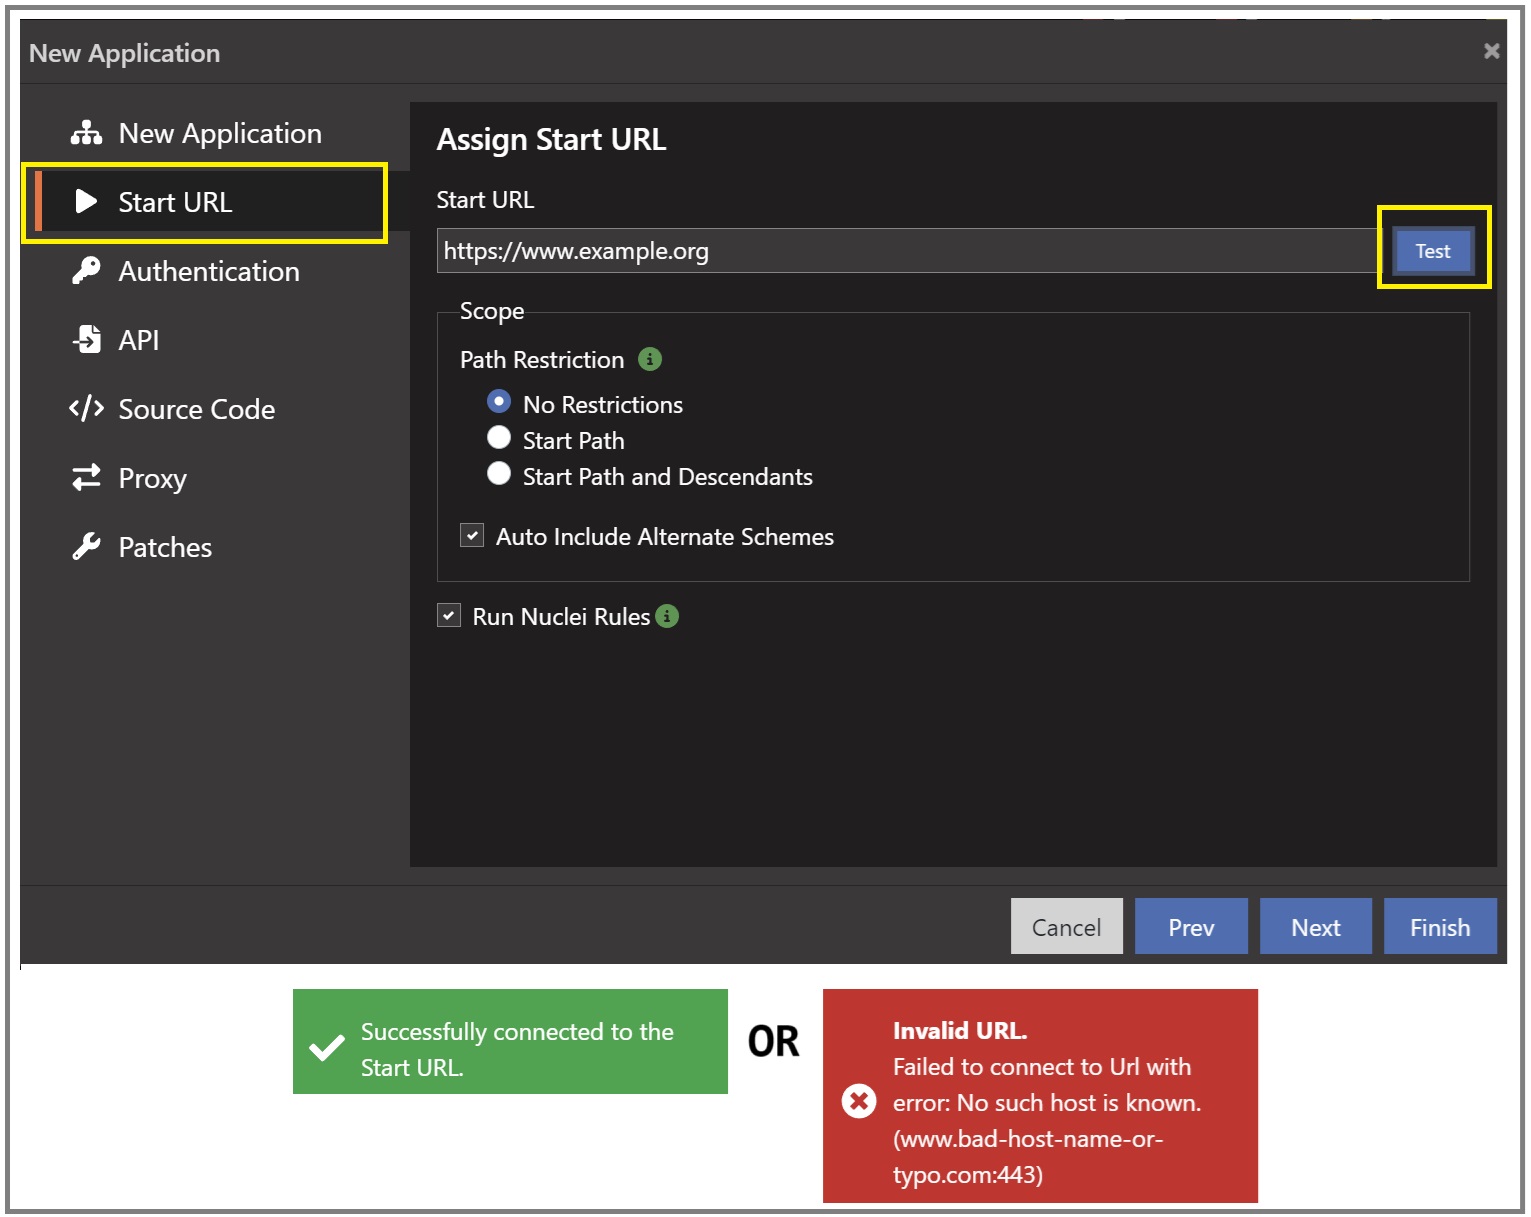Click the New Application sitemap icon
Image resolution: width=1531 pixels, height=1217 pixels.
(86, 133)
